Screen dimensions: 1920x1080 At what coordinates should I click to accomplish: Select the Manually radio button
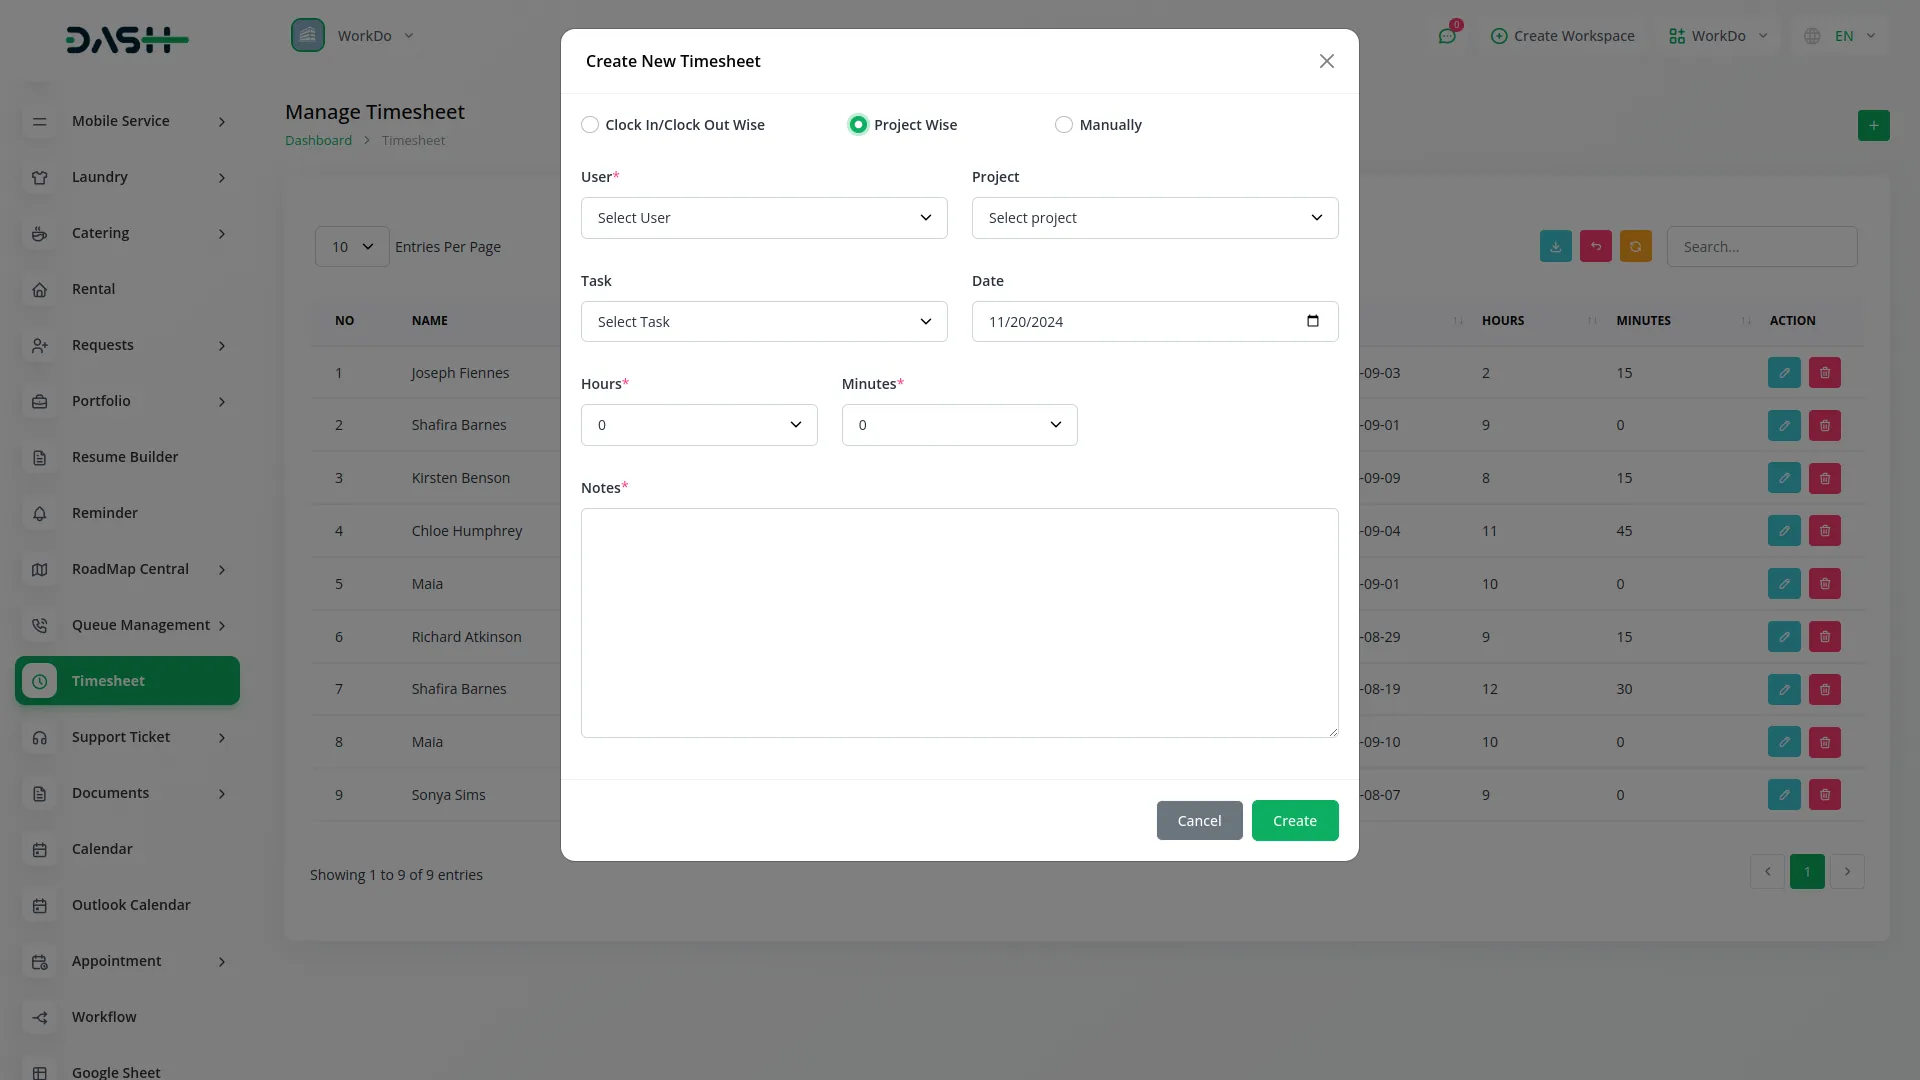(1063, 124)
